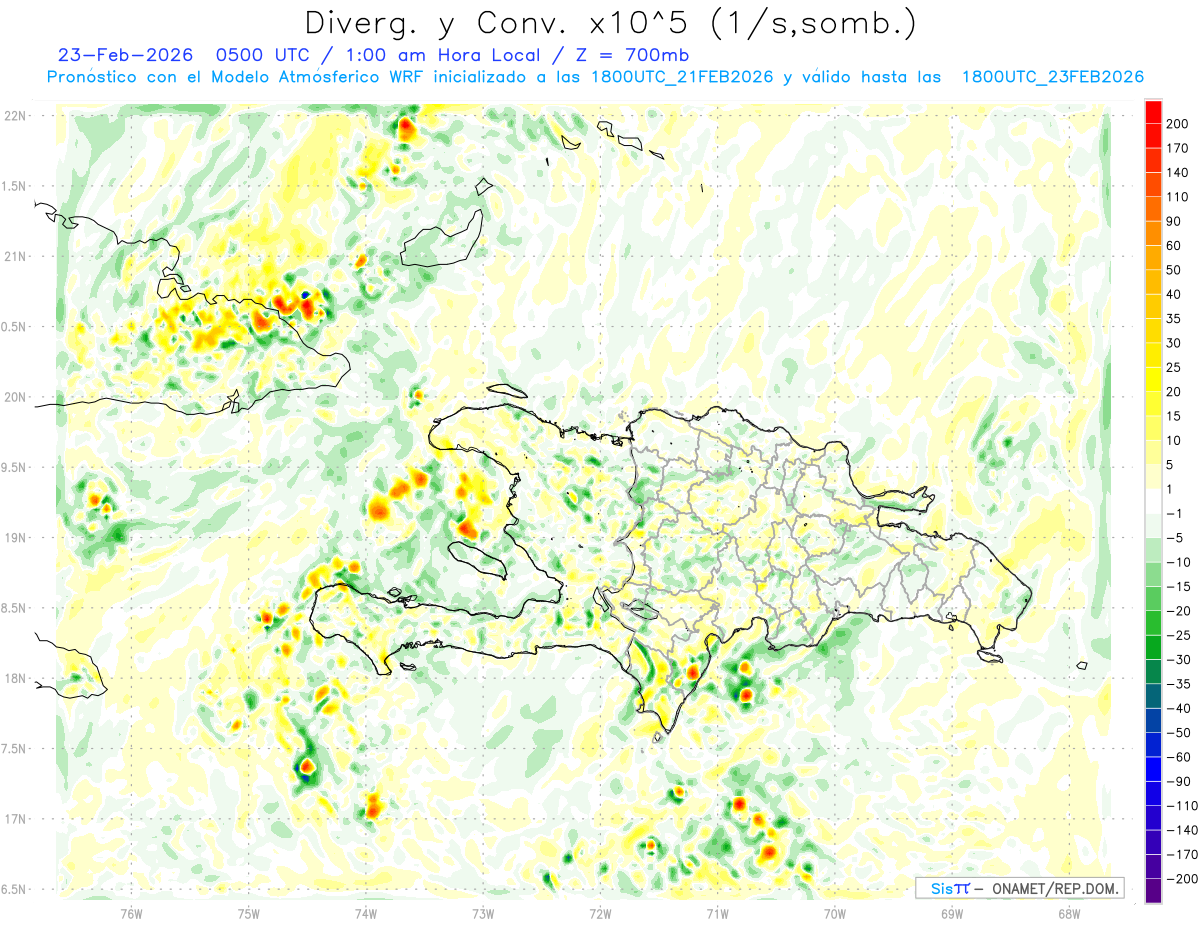Click the '76W' longitude label

click(131, 913)
